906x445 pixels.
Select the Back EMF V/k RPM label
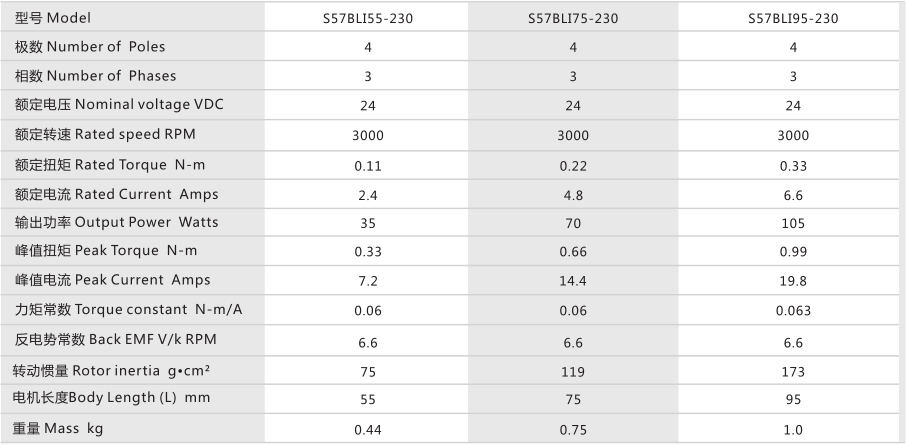[116, 339]
